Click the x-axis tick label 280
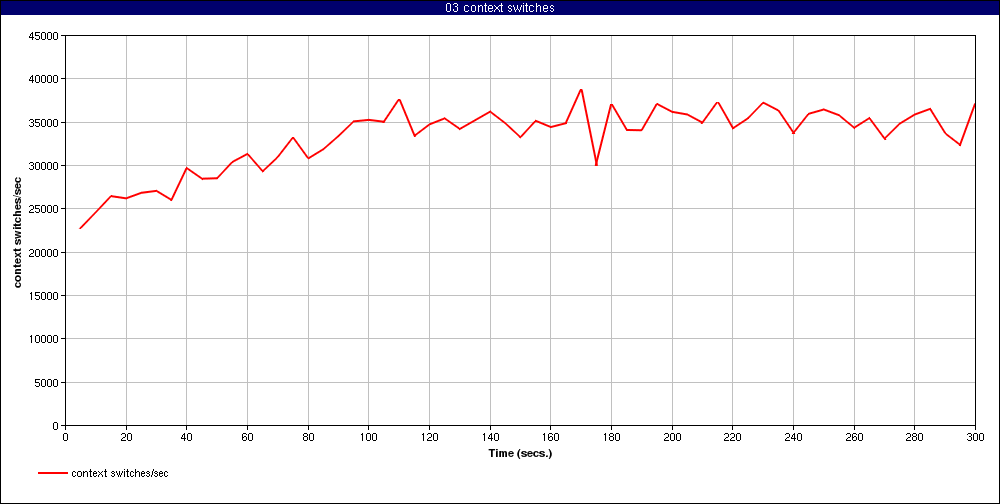1000x504 pixels. 915,437
